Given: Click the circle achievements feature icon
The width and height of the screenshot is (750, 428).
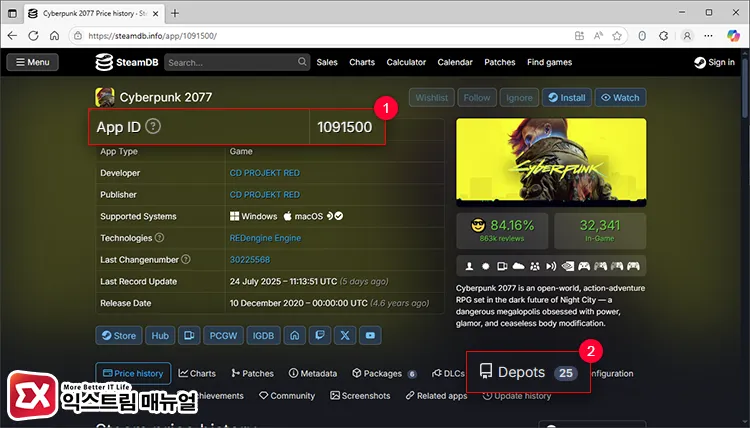Looking at the screenshot, I should pyautogui.click(x=485, y=266).
